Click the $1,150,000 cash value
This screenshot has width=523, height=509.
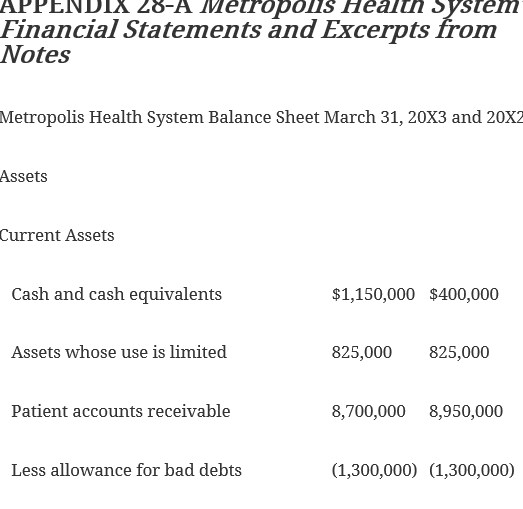coord(373,294)
